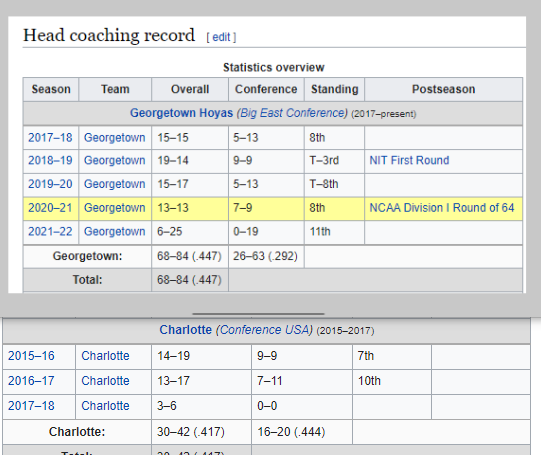The height and width of the screenshot is (455, 541).
Task: Open the 2016–17 season link
Action: [x=31, y=381]
